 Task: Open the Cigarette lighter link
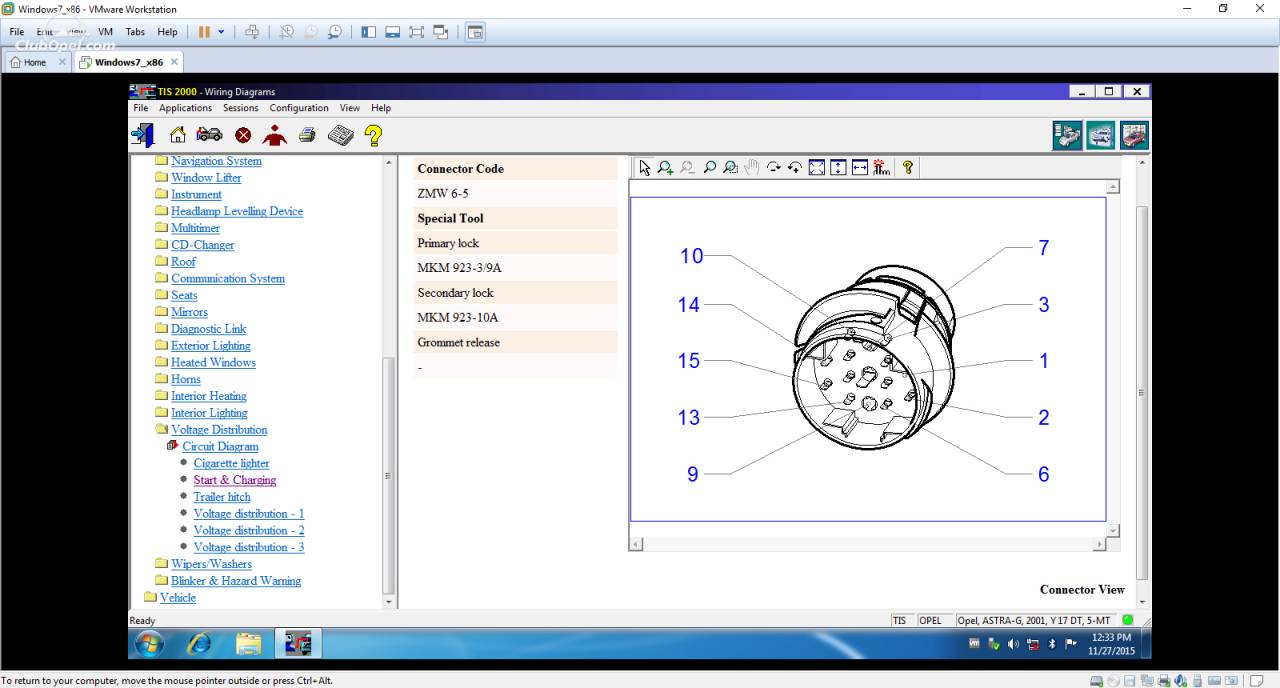click(x=232, y=463)
